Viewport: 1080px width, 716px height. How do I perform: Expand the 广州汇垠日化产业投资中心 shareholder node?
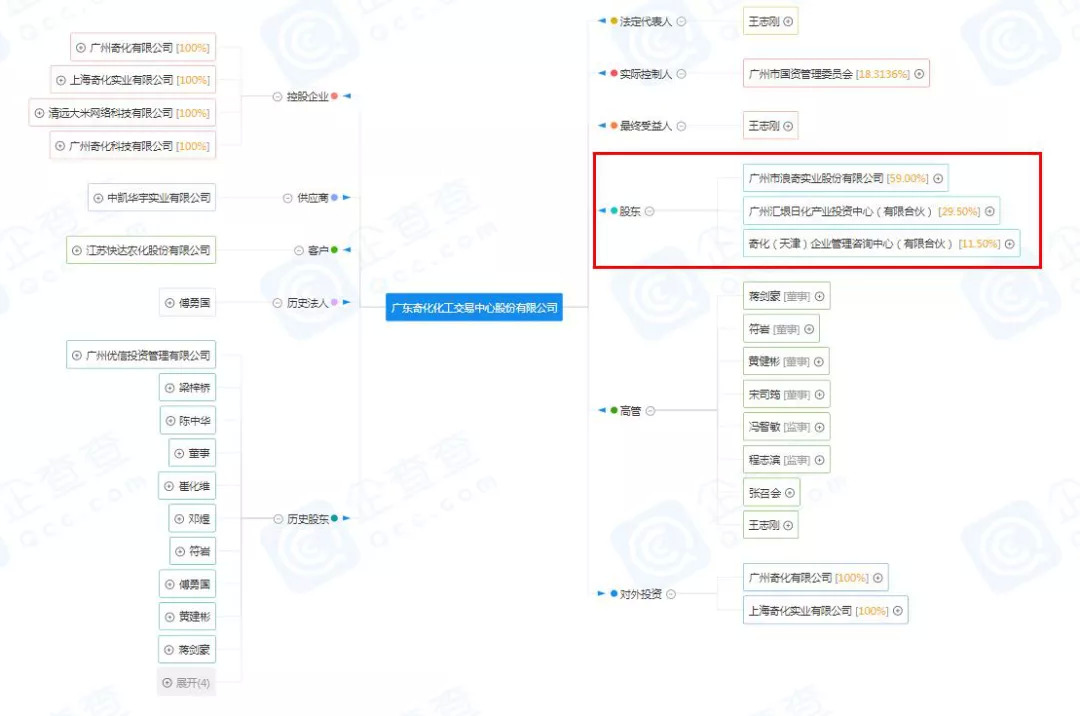coord(989,211)
